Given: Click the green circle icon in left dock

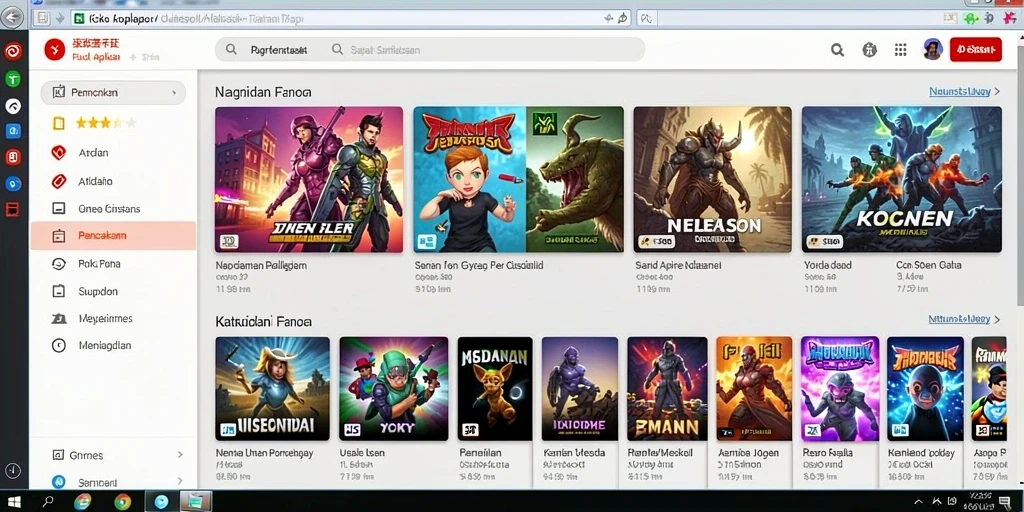Looking at the screenshot, I should click(13, 79).
